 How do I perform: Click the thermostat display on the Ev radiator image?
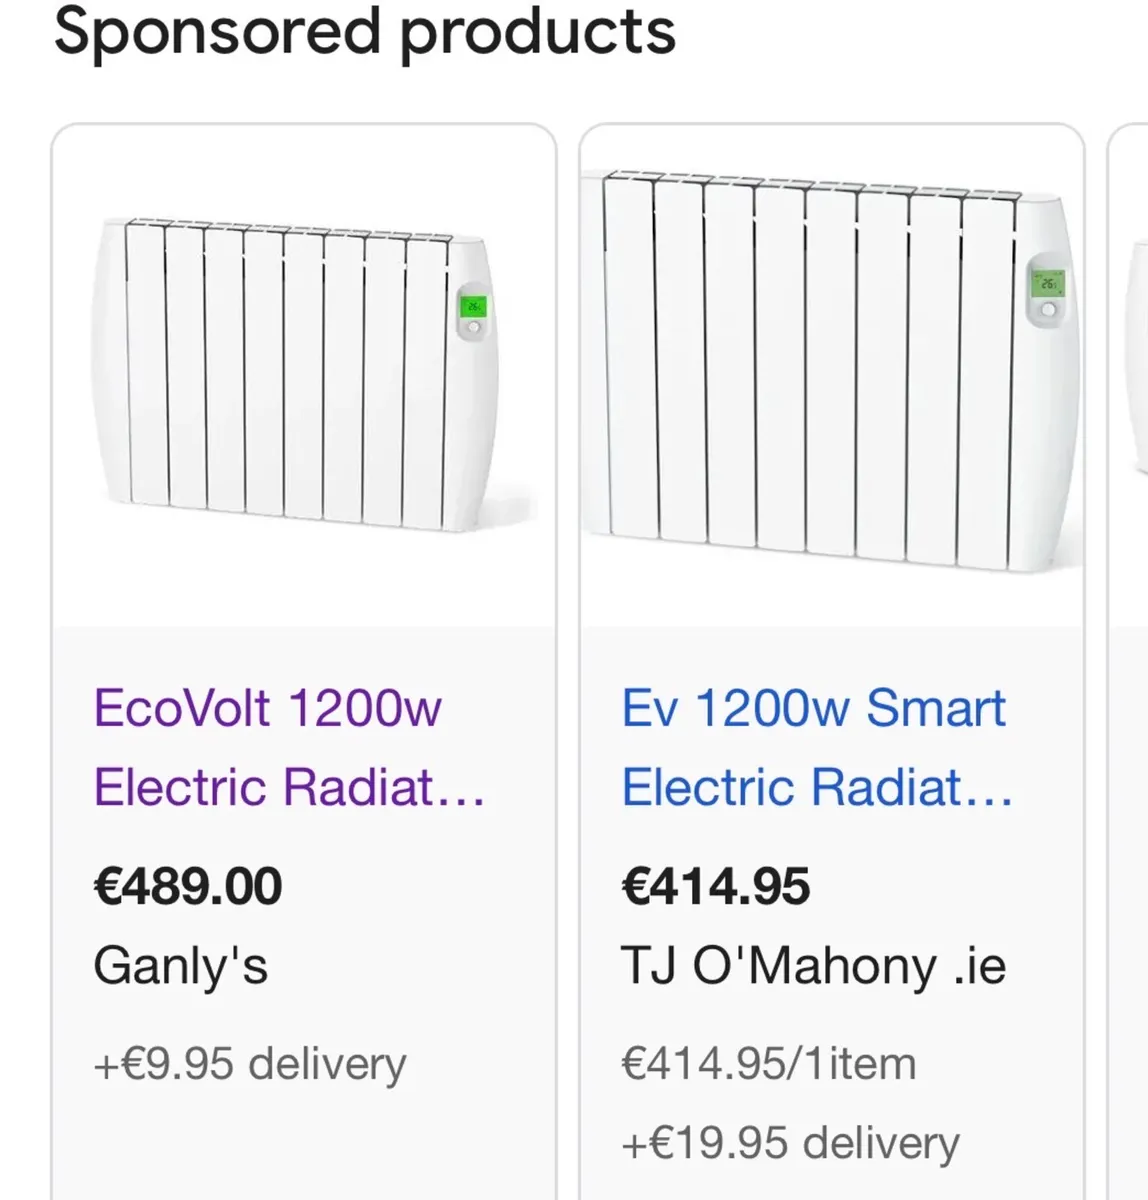[1047, 283]
